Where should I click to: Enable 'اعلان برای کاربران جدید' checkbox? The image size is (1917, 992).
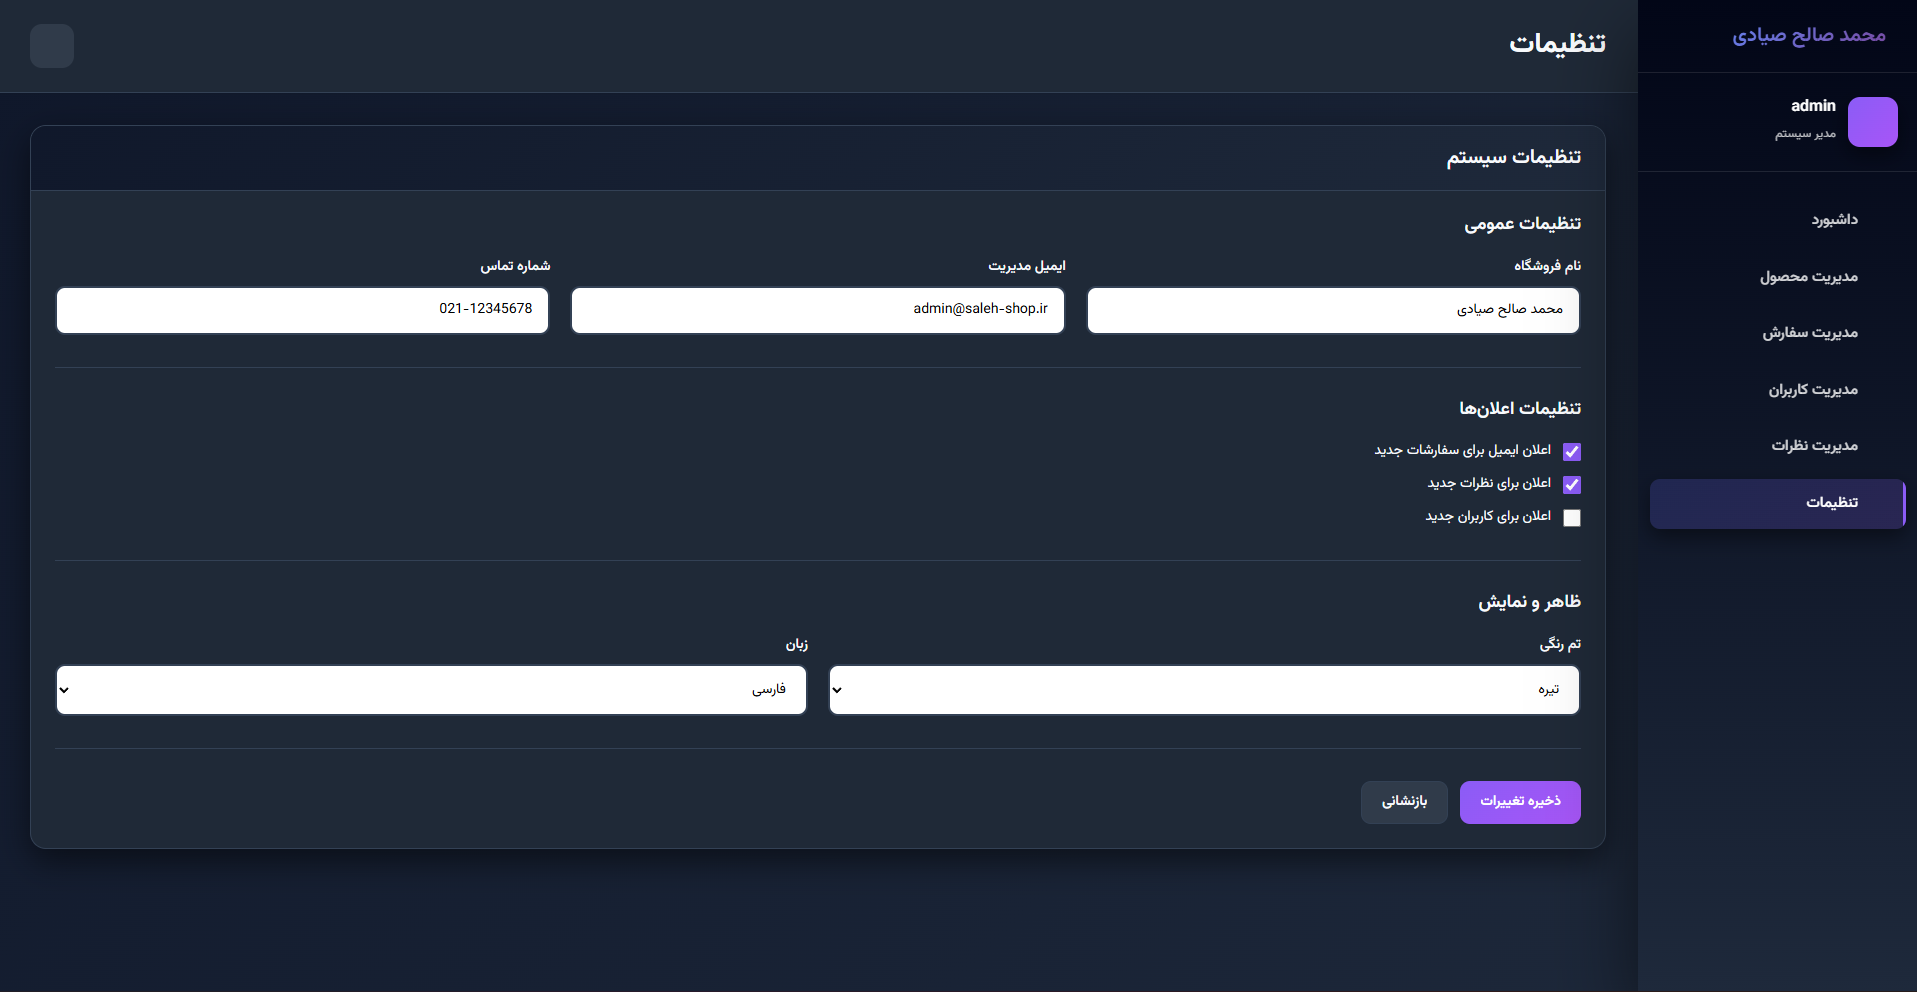[1572, 518]
